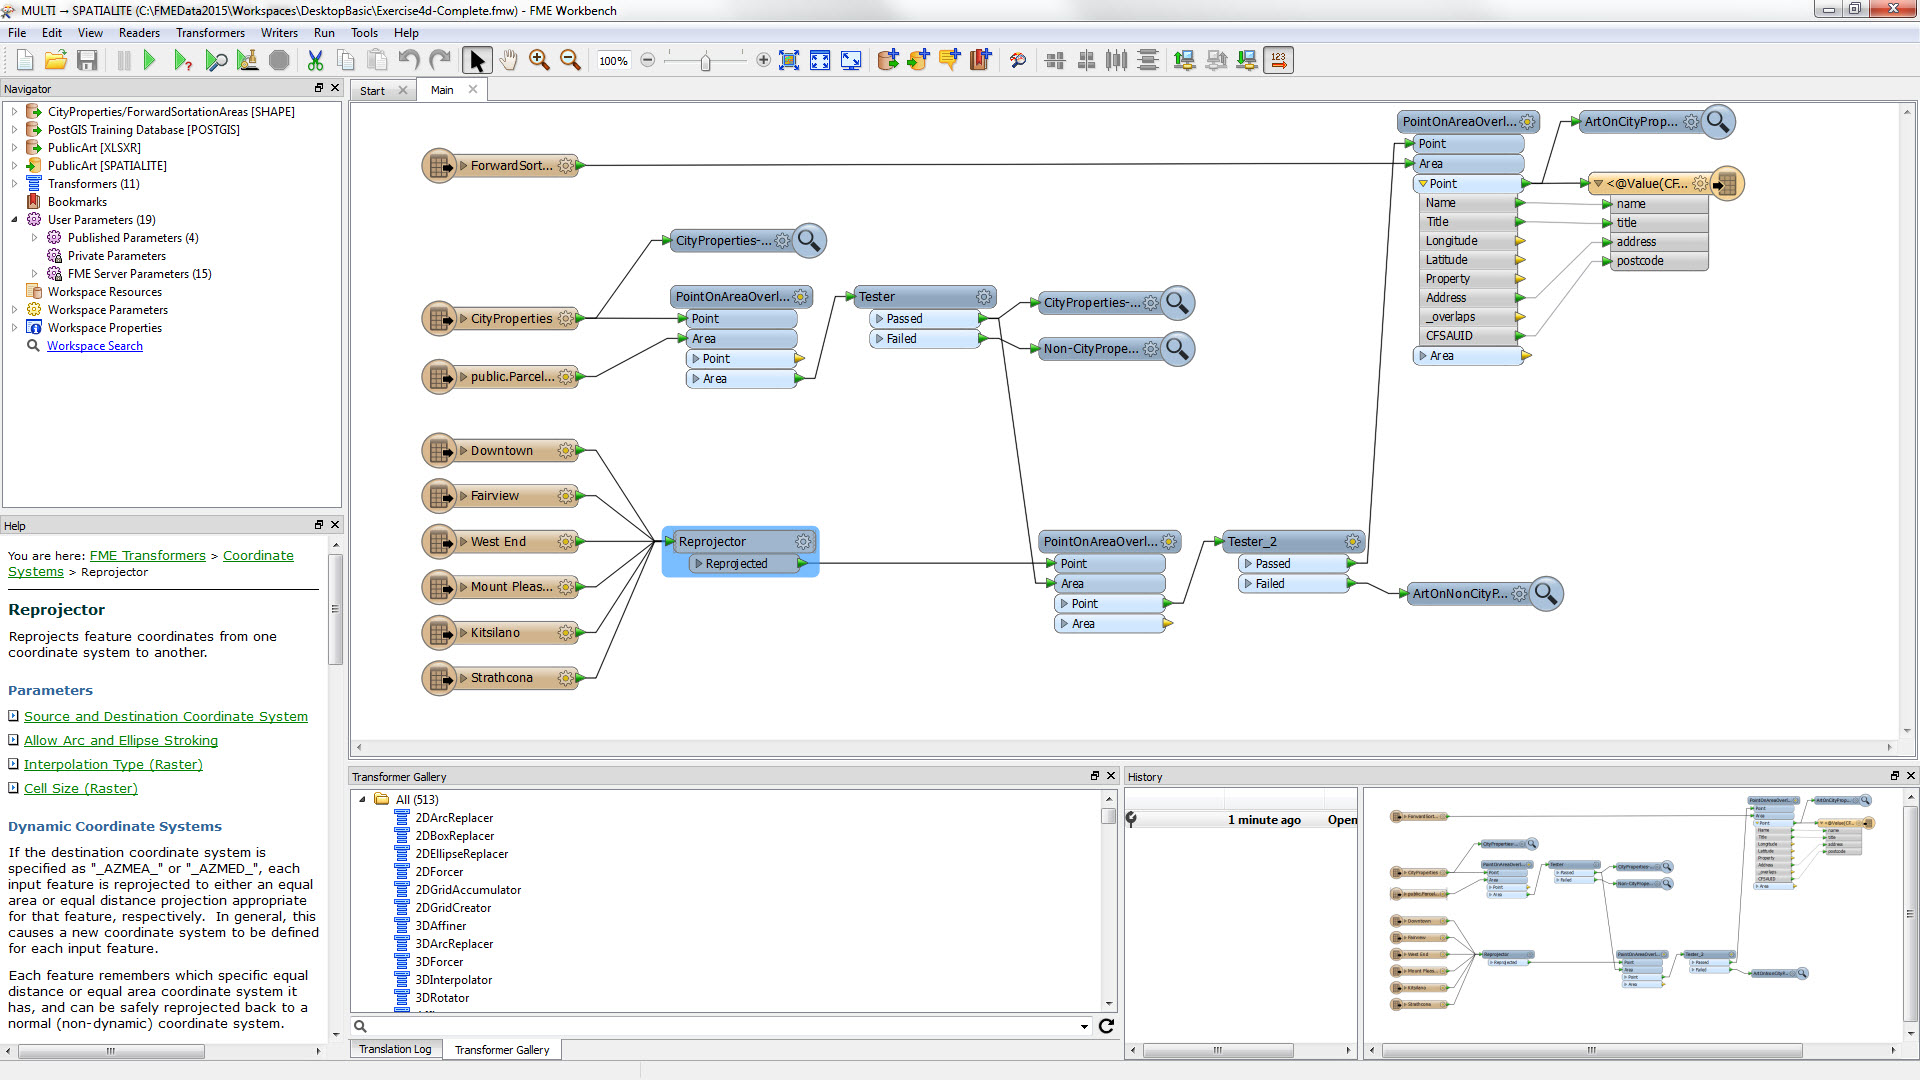
Task: Click the cut scissors icon
Action: click(x=315, y=61)
